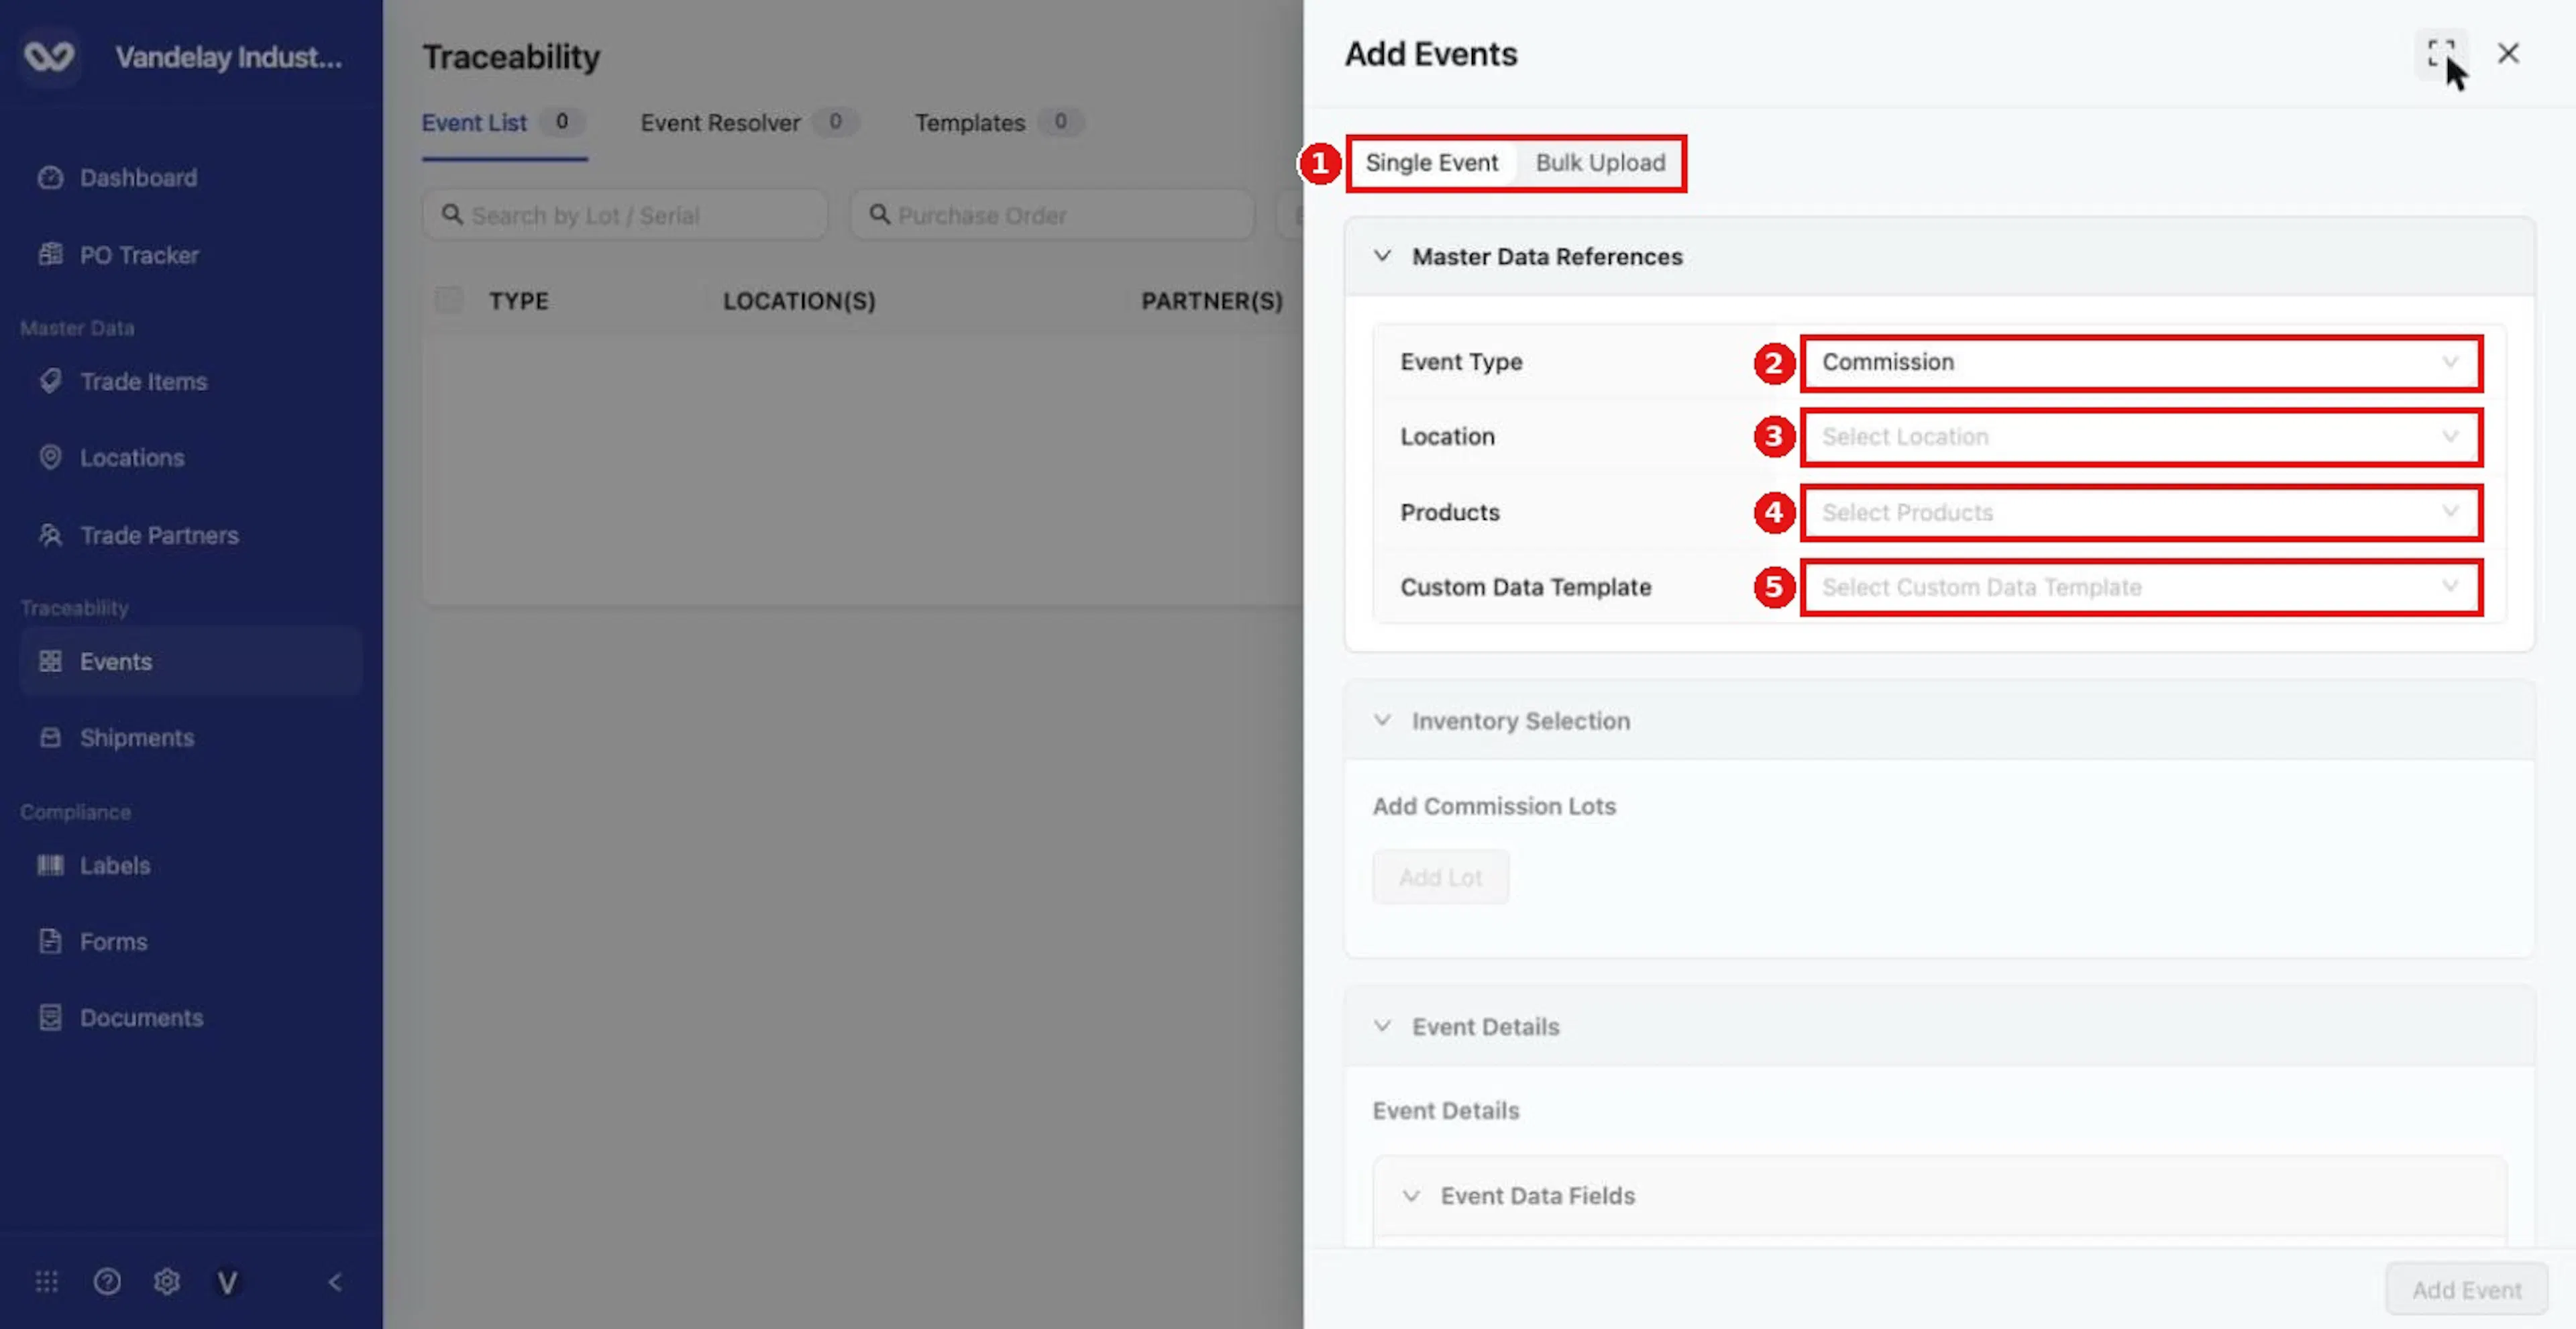The height and width of the screenshot is (1329, 2576).
Task: Switch to the Single Event tab
Action: point(1431,162)
